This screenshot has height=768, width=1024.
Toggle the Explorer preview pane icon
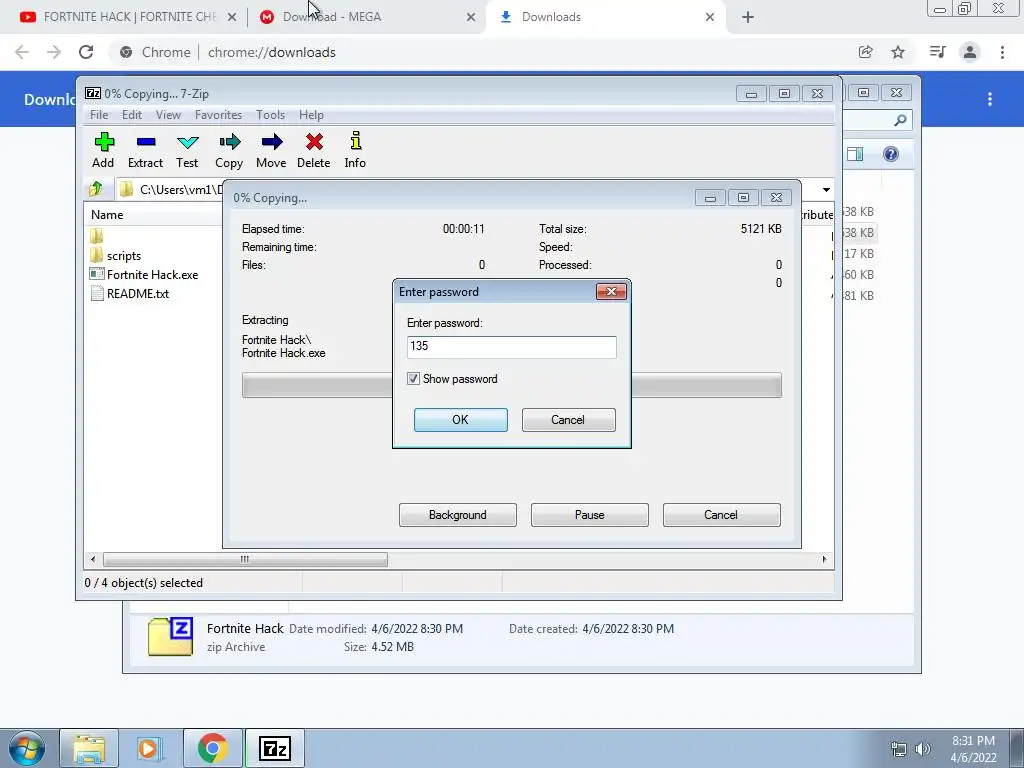(855, 154)
